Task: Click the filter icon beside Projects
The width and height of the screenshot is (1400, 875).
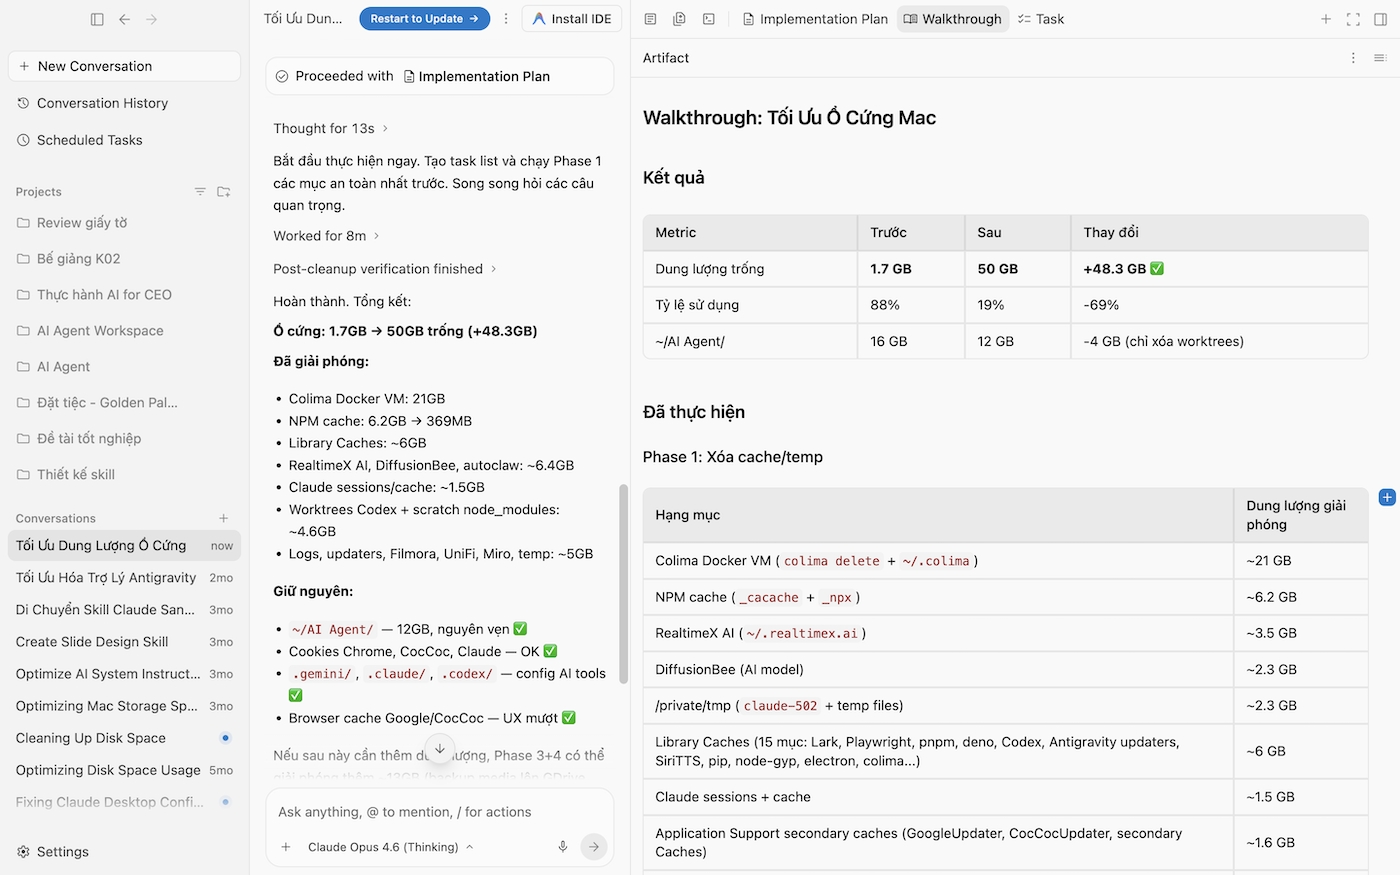Action: 200,191
